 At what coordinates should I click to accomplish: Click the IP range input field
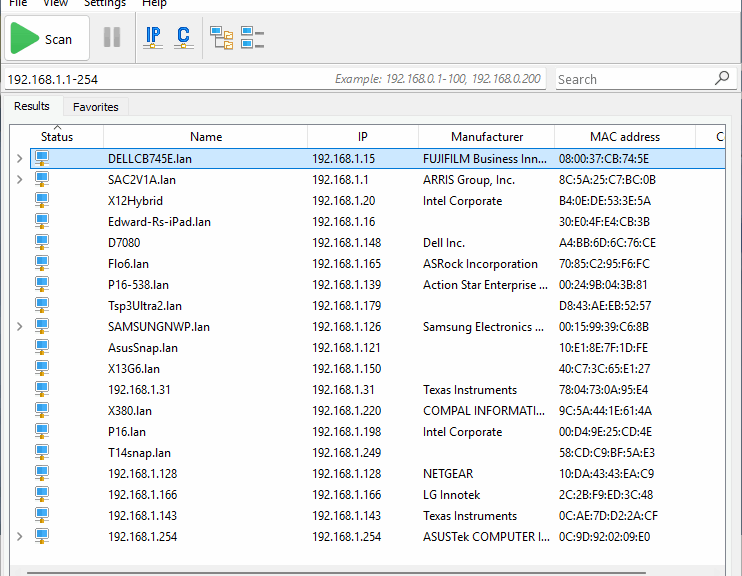tap(274, 79)
